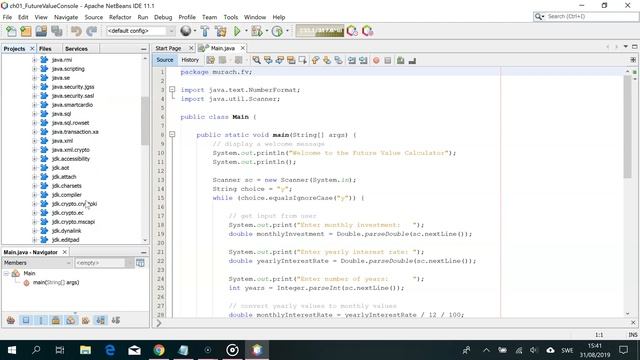
Task: Open the Tools menu
Action: pyautogui.click(x=231, y=17)
